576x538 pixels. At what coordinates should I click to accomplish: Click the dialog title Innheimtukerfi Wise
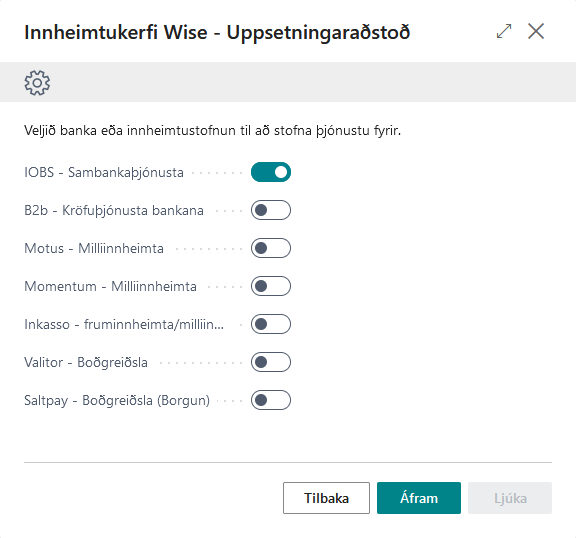217,32
